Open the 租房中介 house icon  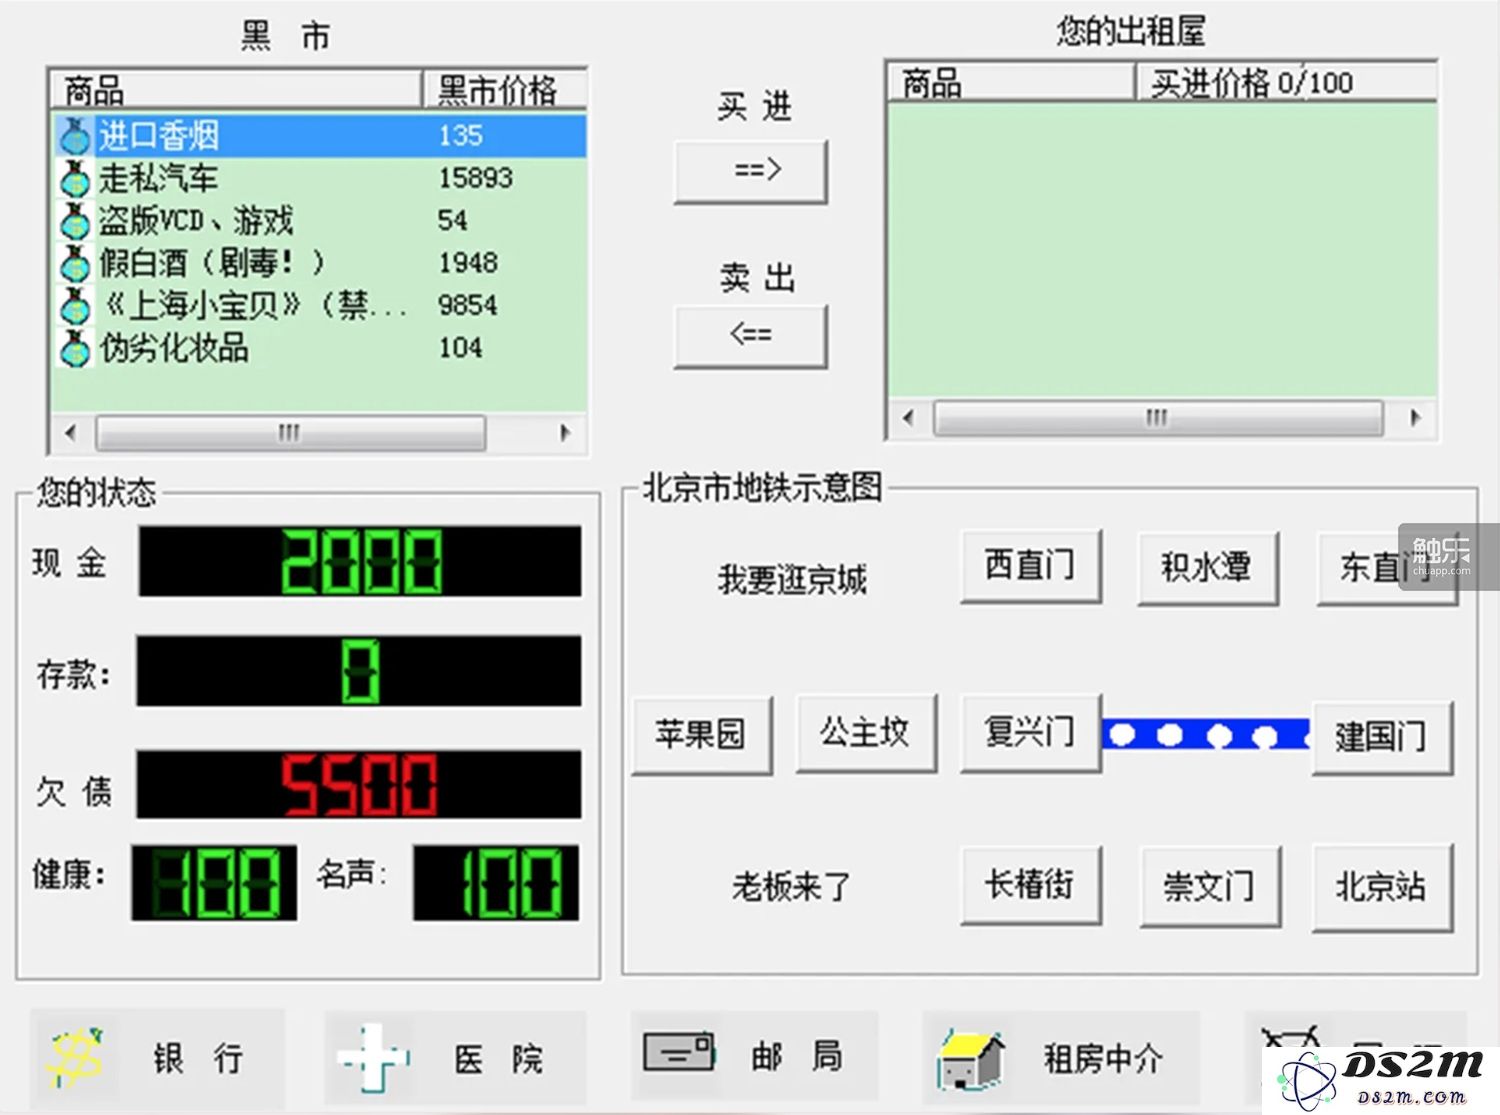tap(970, 1060)
